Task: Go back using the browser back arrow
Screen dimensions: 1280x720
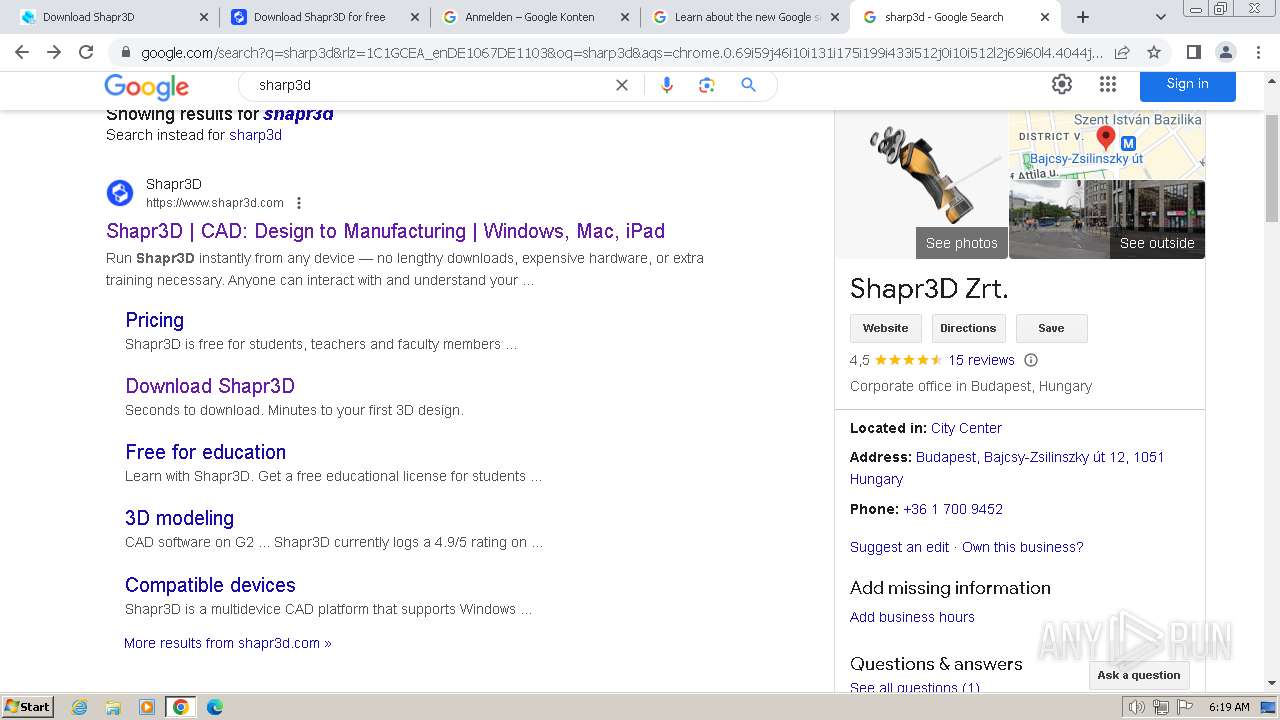Action: coord(22,52)
